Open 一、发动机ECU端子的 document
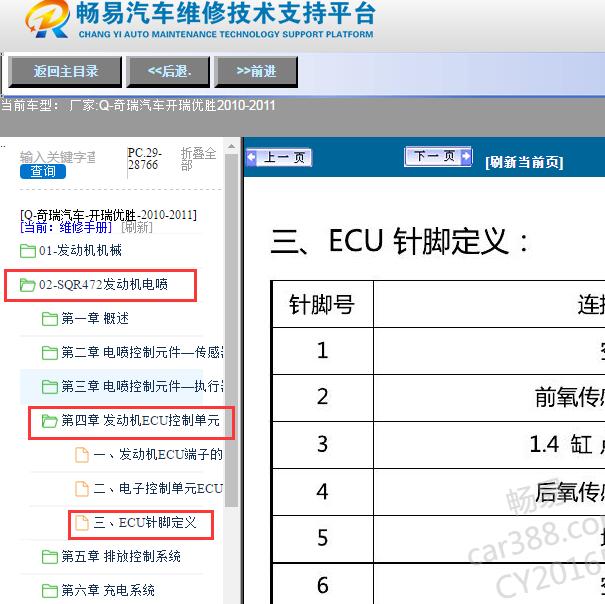The width and height of the screenshot is (605, 604). pos(158,455)
